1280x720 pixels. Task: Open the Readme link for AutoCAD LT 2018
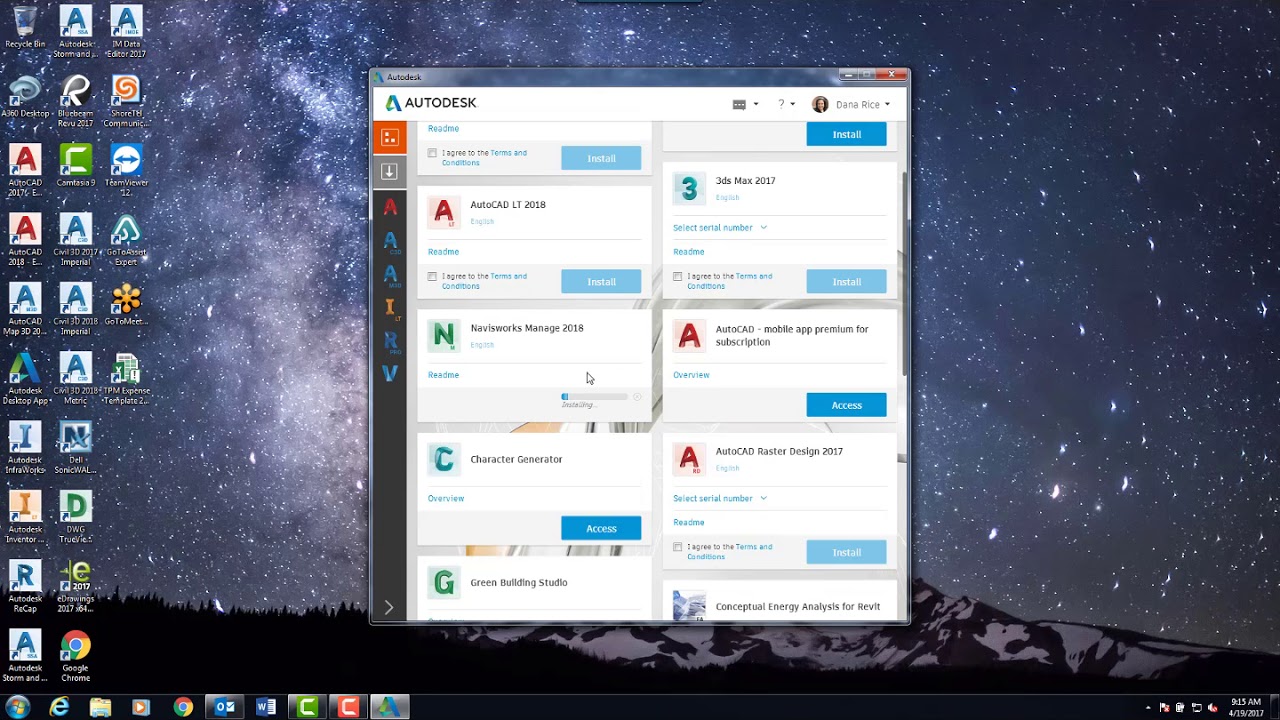443,252
